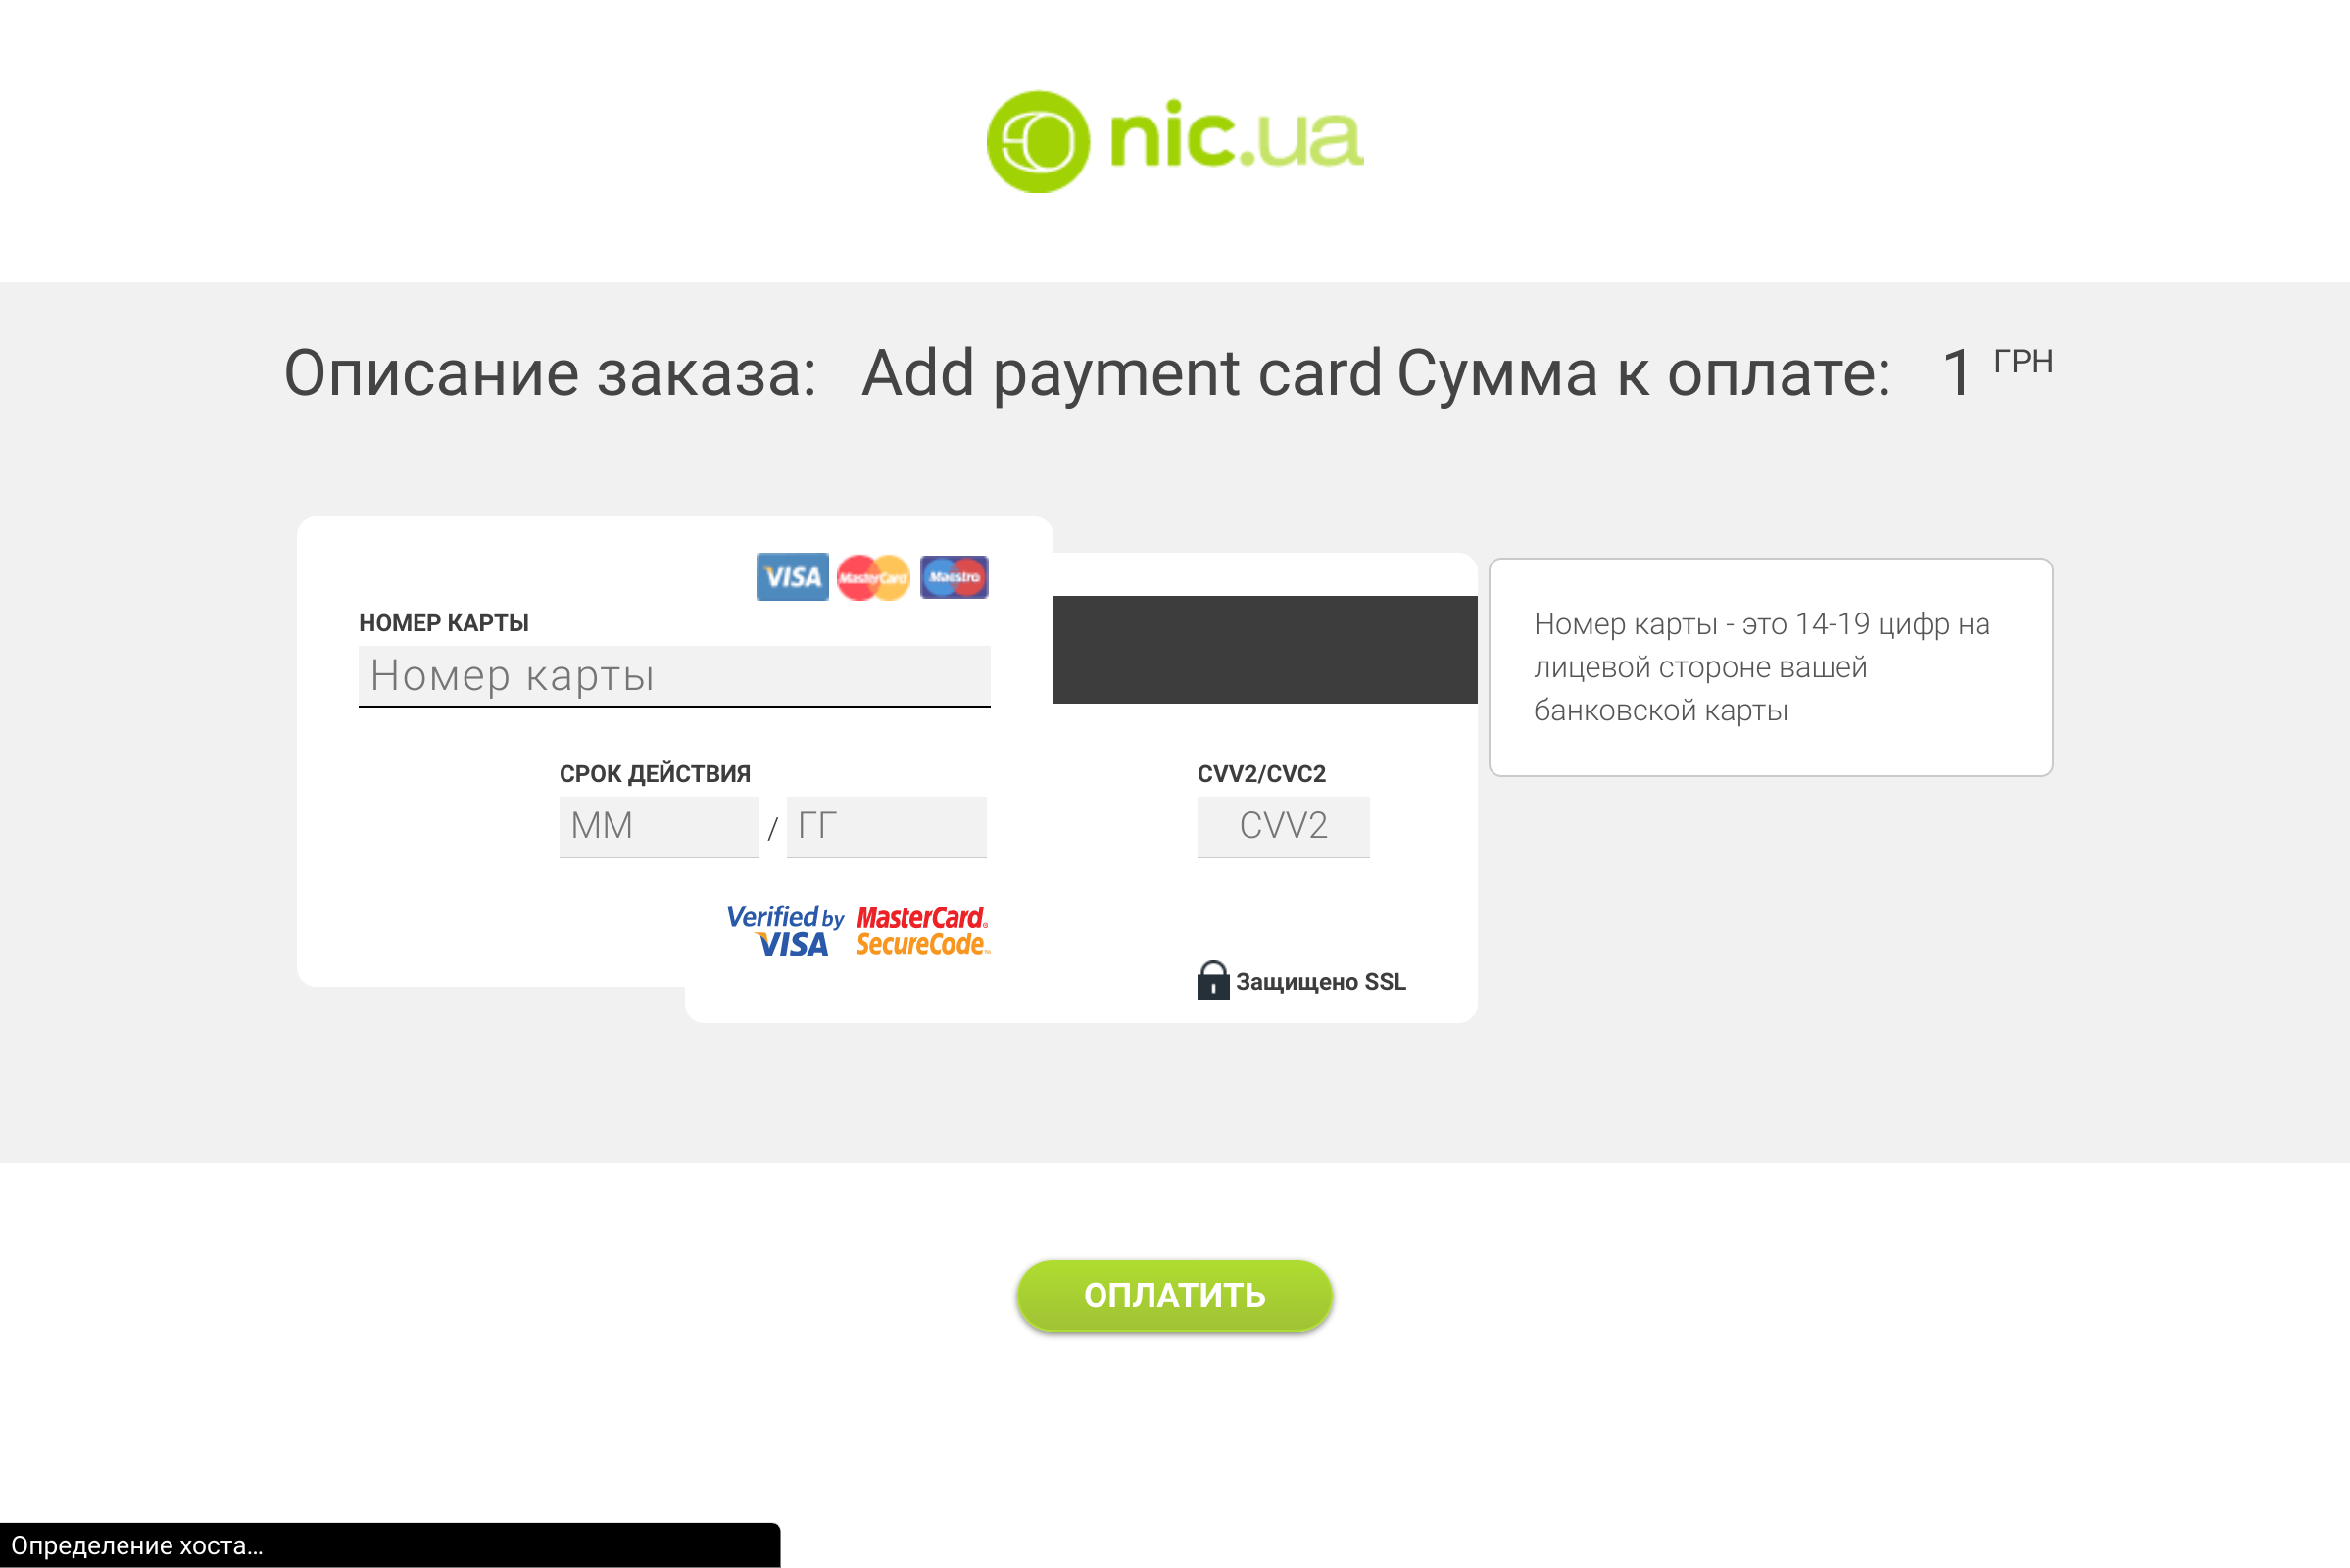Image resolution: width=2350 pixels, height=1568 pixels.
Task: Click the Определение хоста status bar
Action: click(x=390, y=1545)
